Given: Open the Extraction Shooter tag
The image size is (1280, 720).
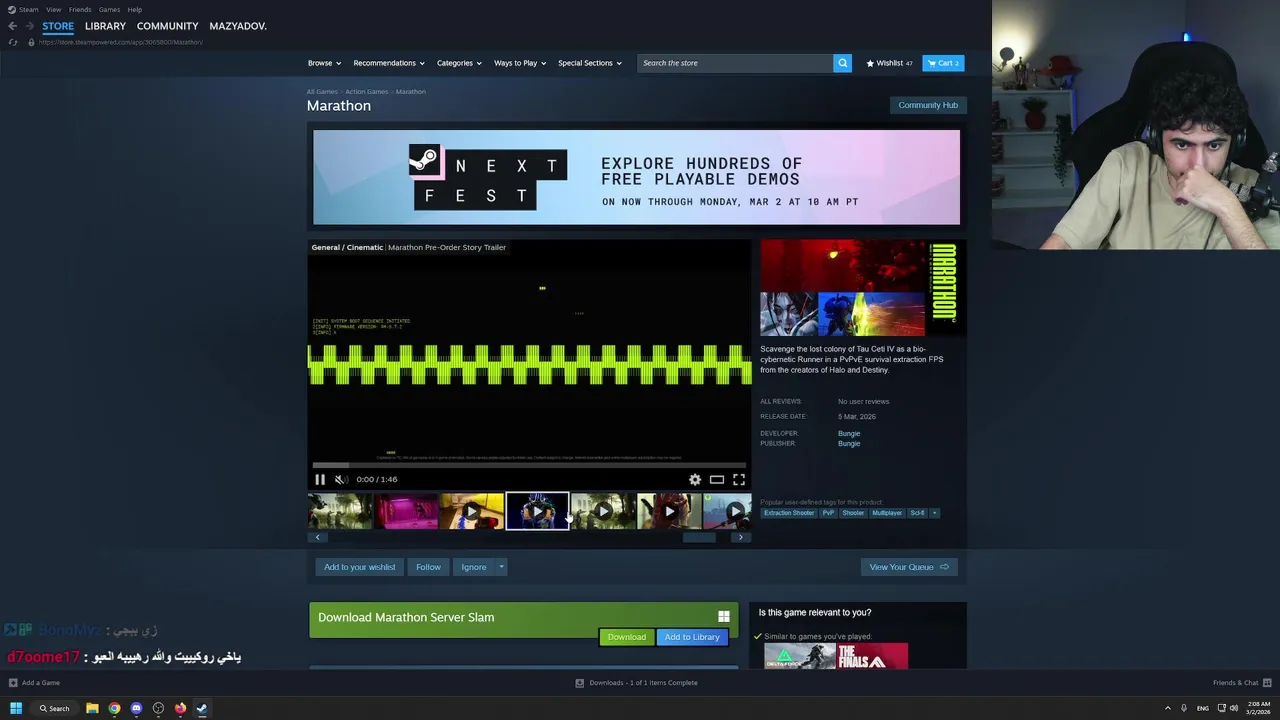Looking at the screenshot, I should [789, 513].
